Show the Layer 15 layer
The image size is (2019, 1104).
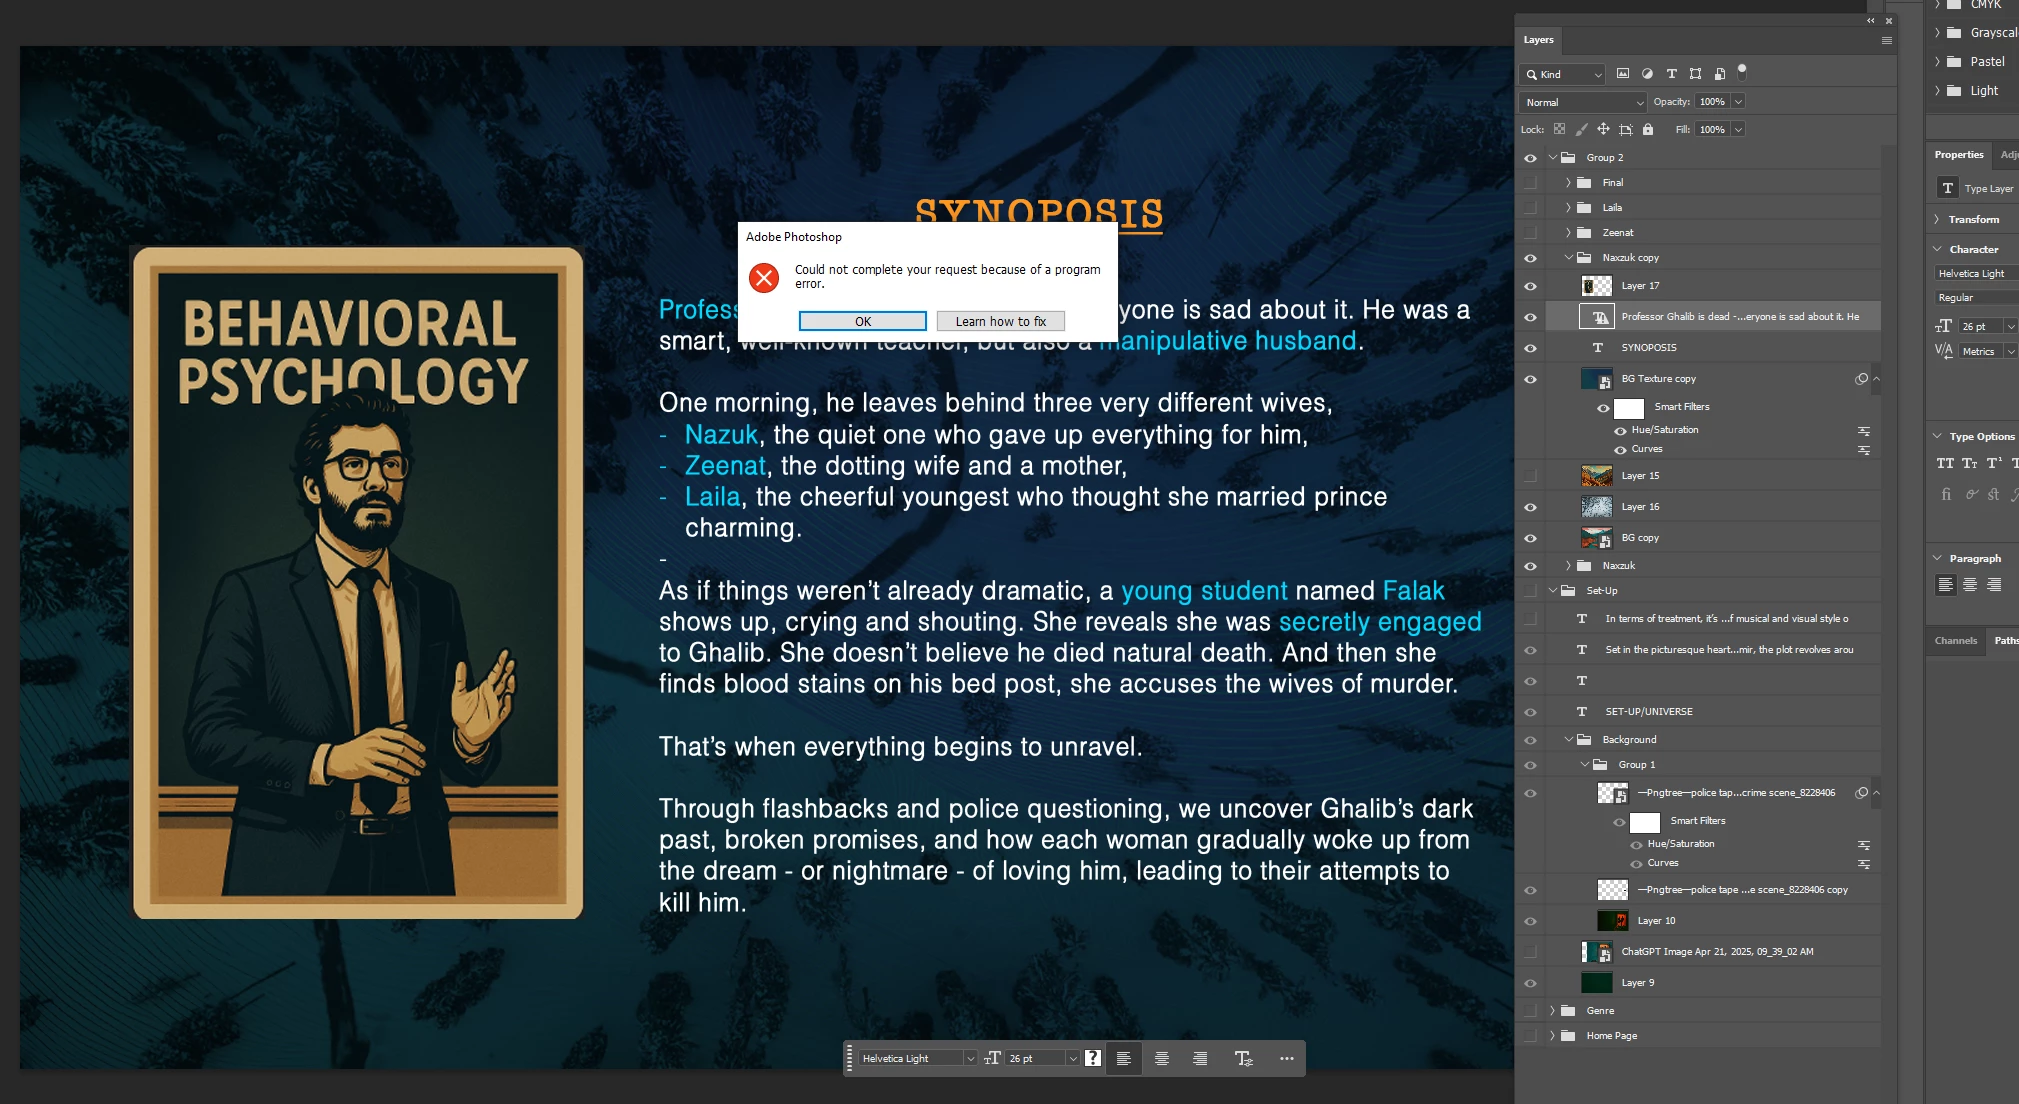point(1530,476)
